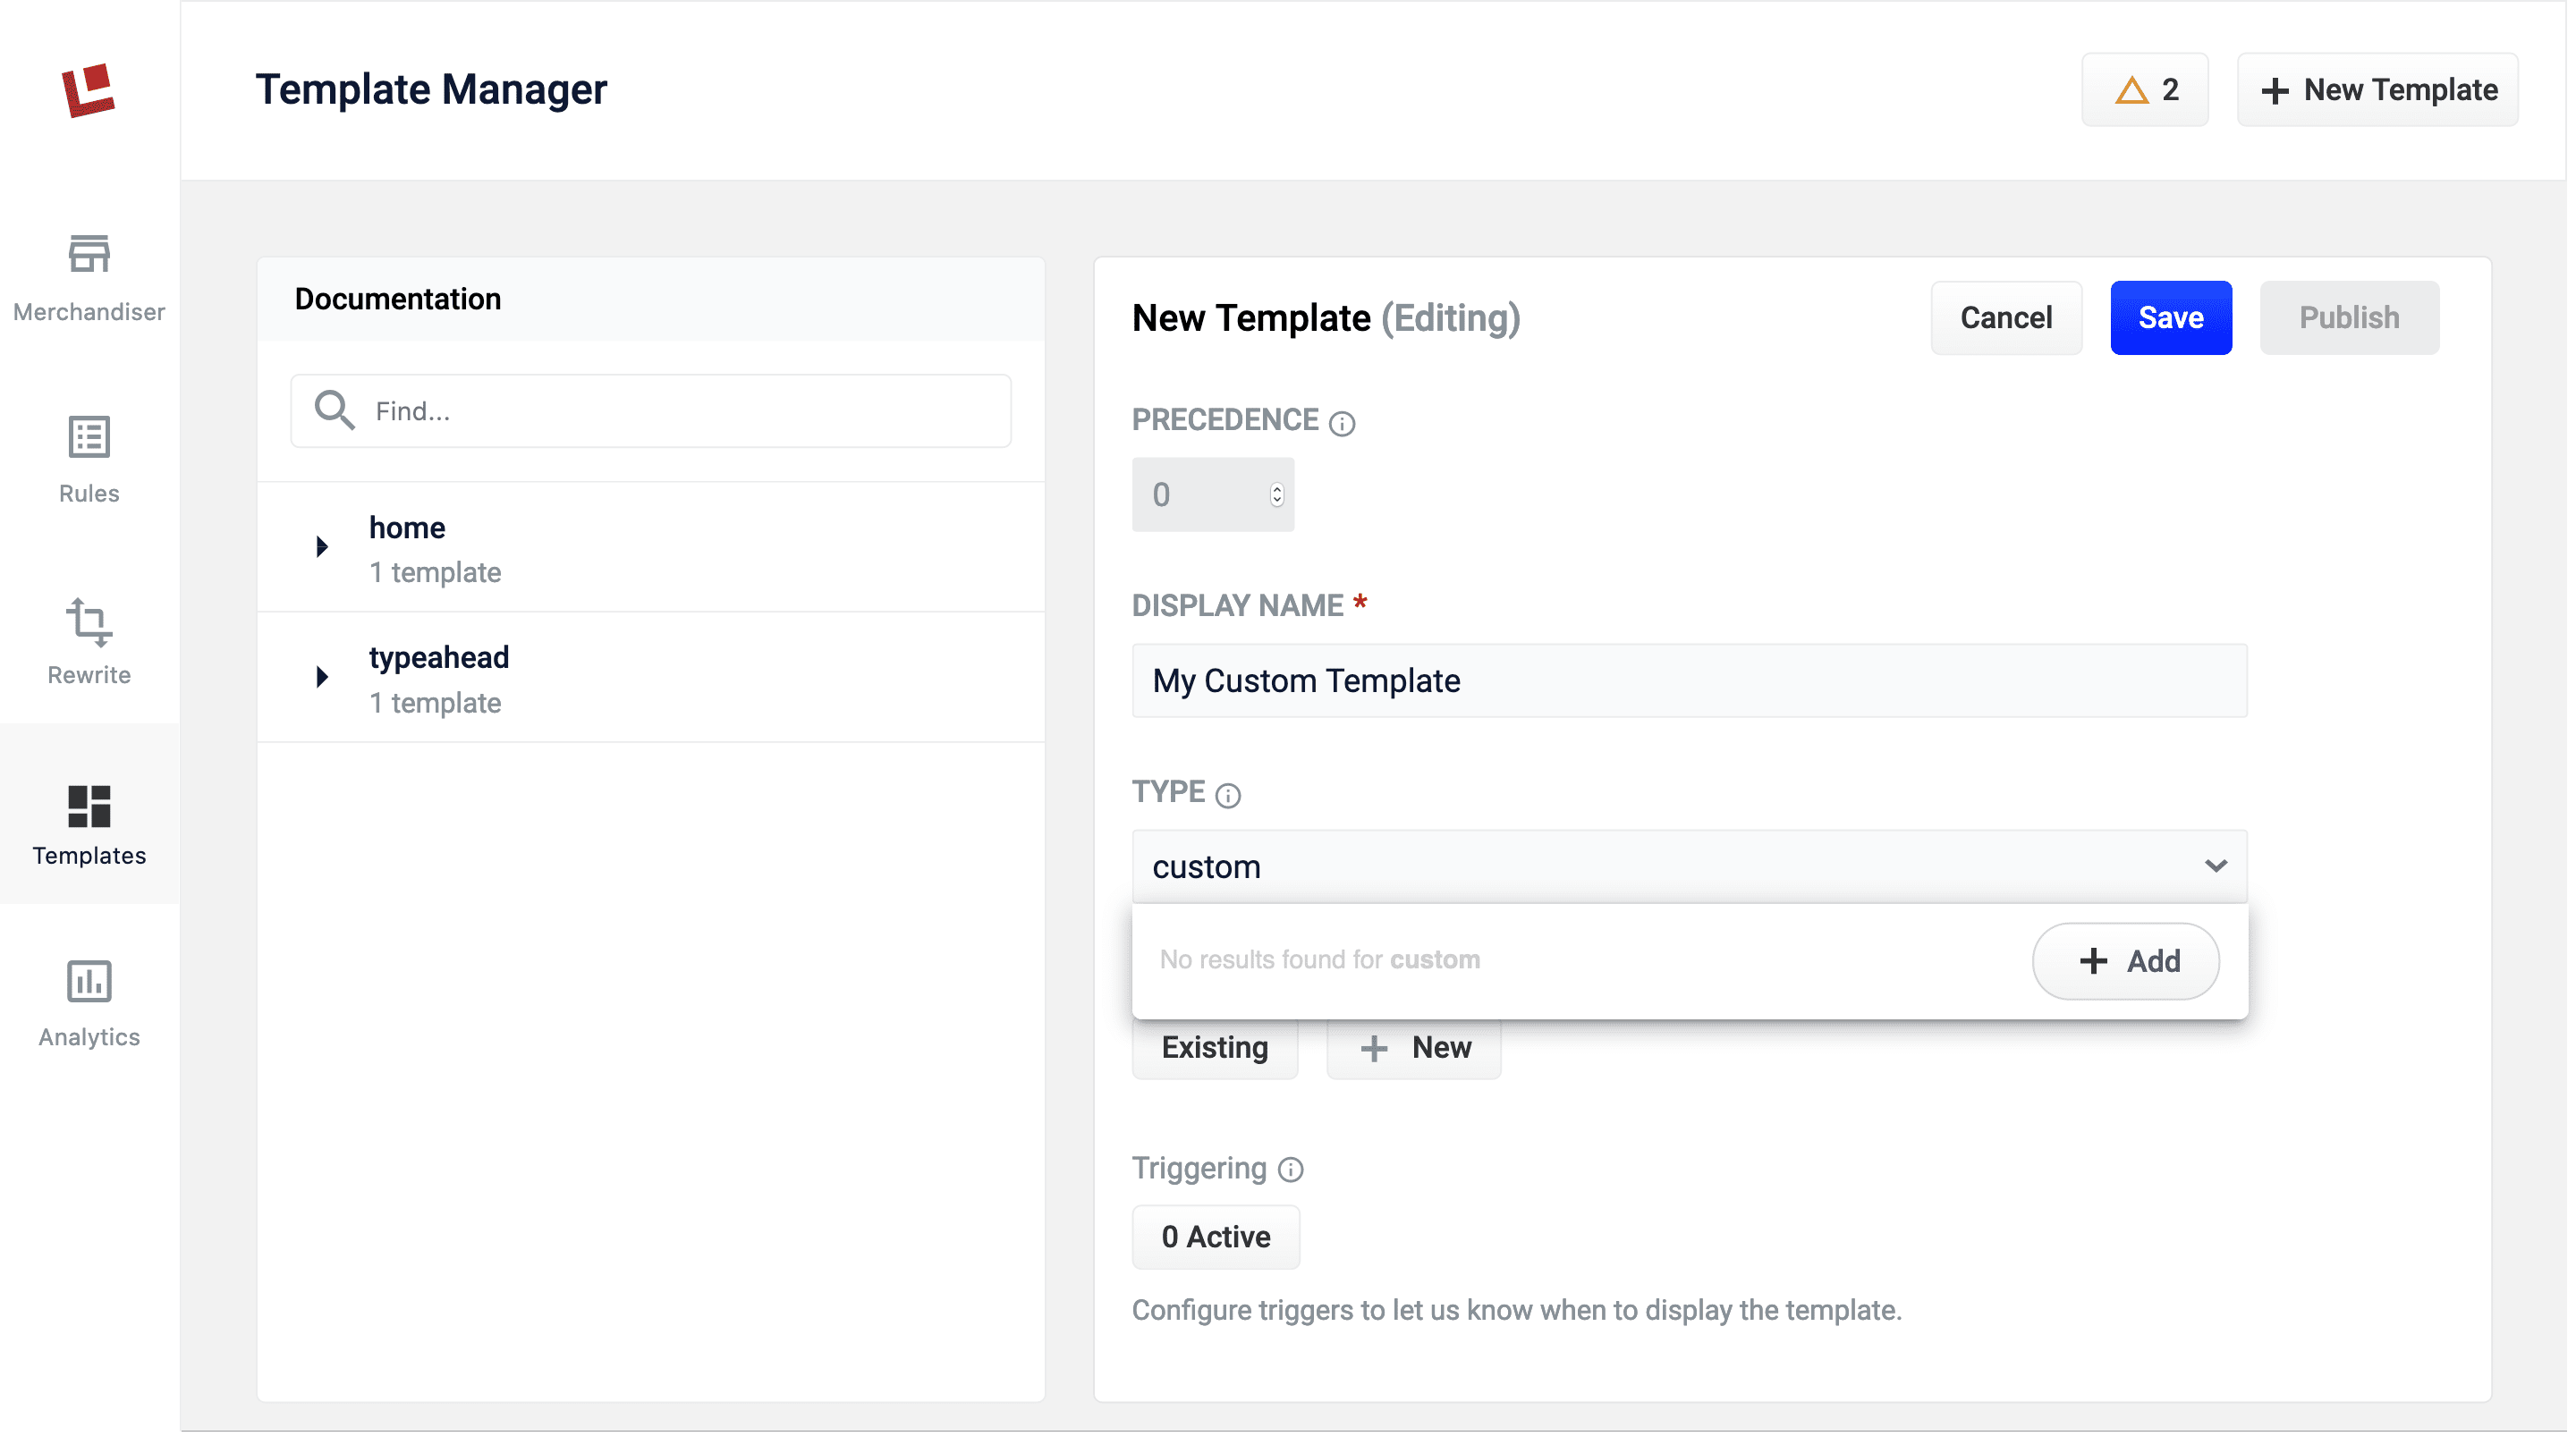Screen dimensions: 2576x1436
Task: Click the Add button for custom type
Action: [2125, 960]
